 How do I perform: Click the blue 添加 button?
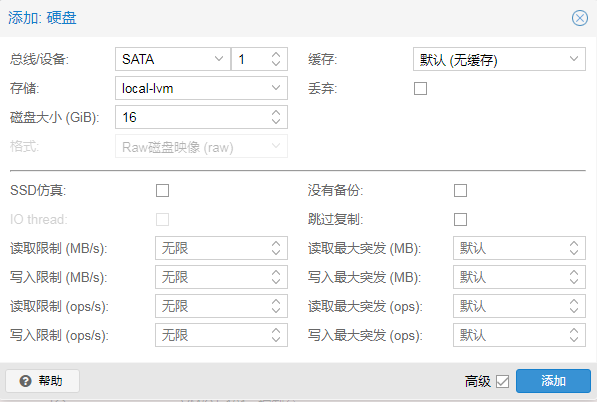(553, 381)
